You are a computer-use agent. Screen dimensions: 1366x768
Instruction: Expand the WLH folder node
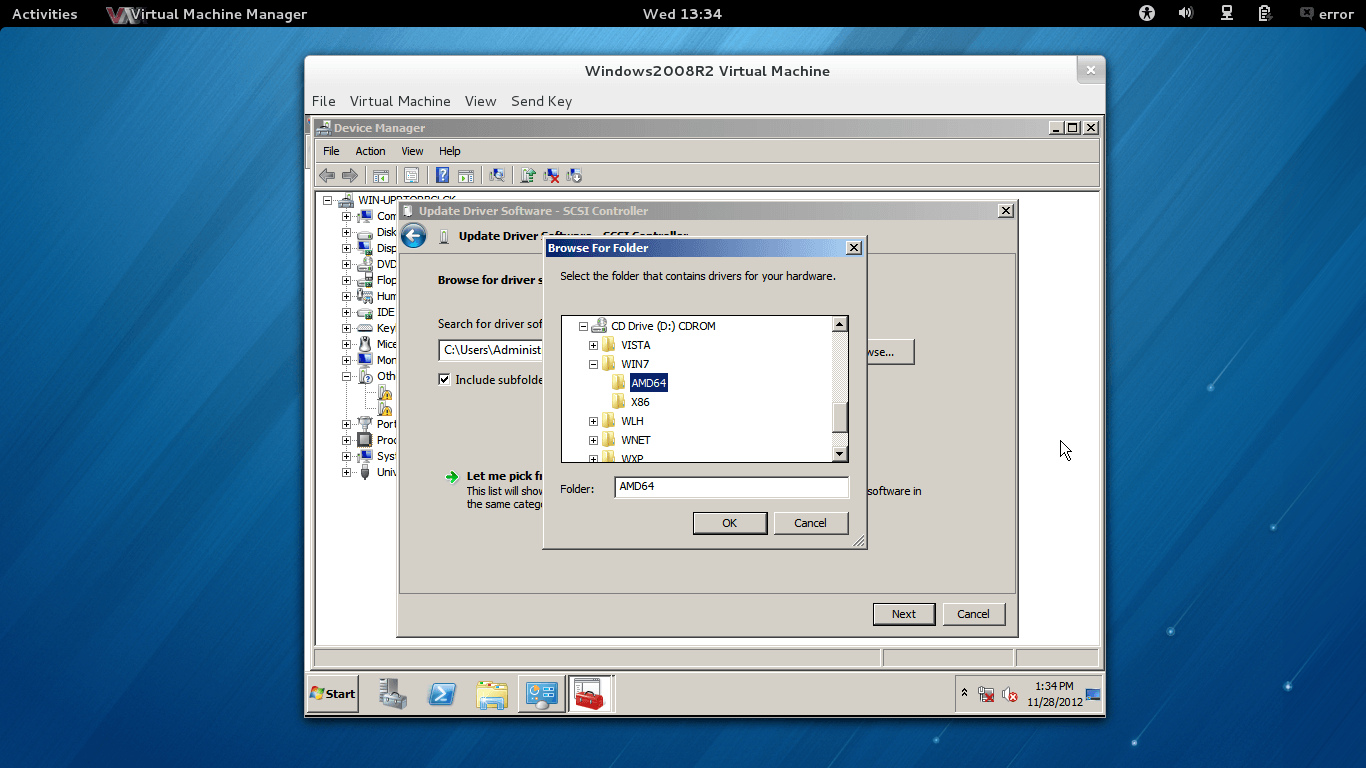pos(593,421)
